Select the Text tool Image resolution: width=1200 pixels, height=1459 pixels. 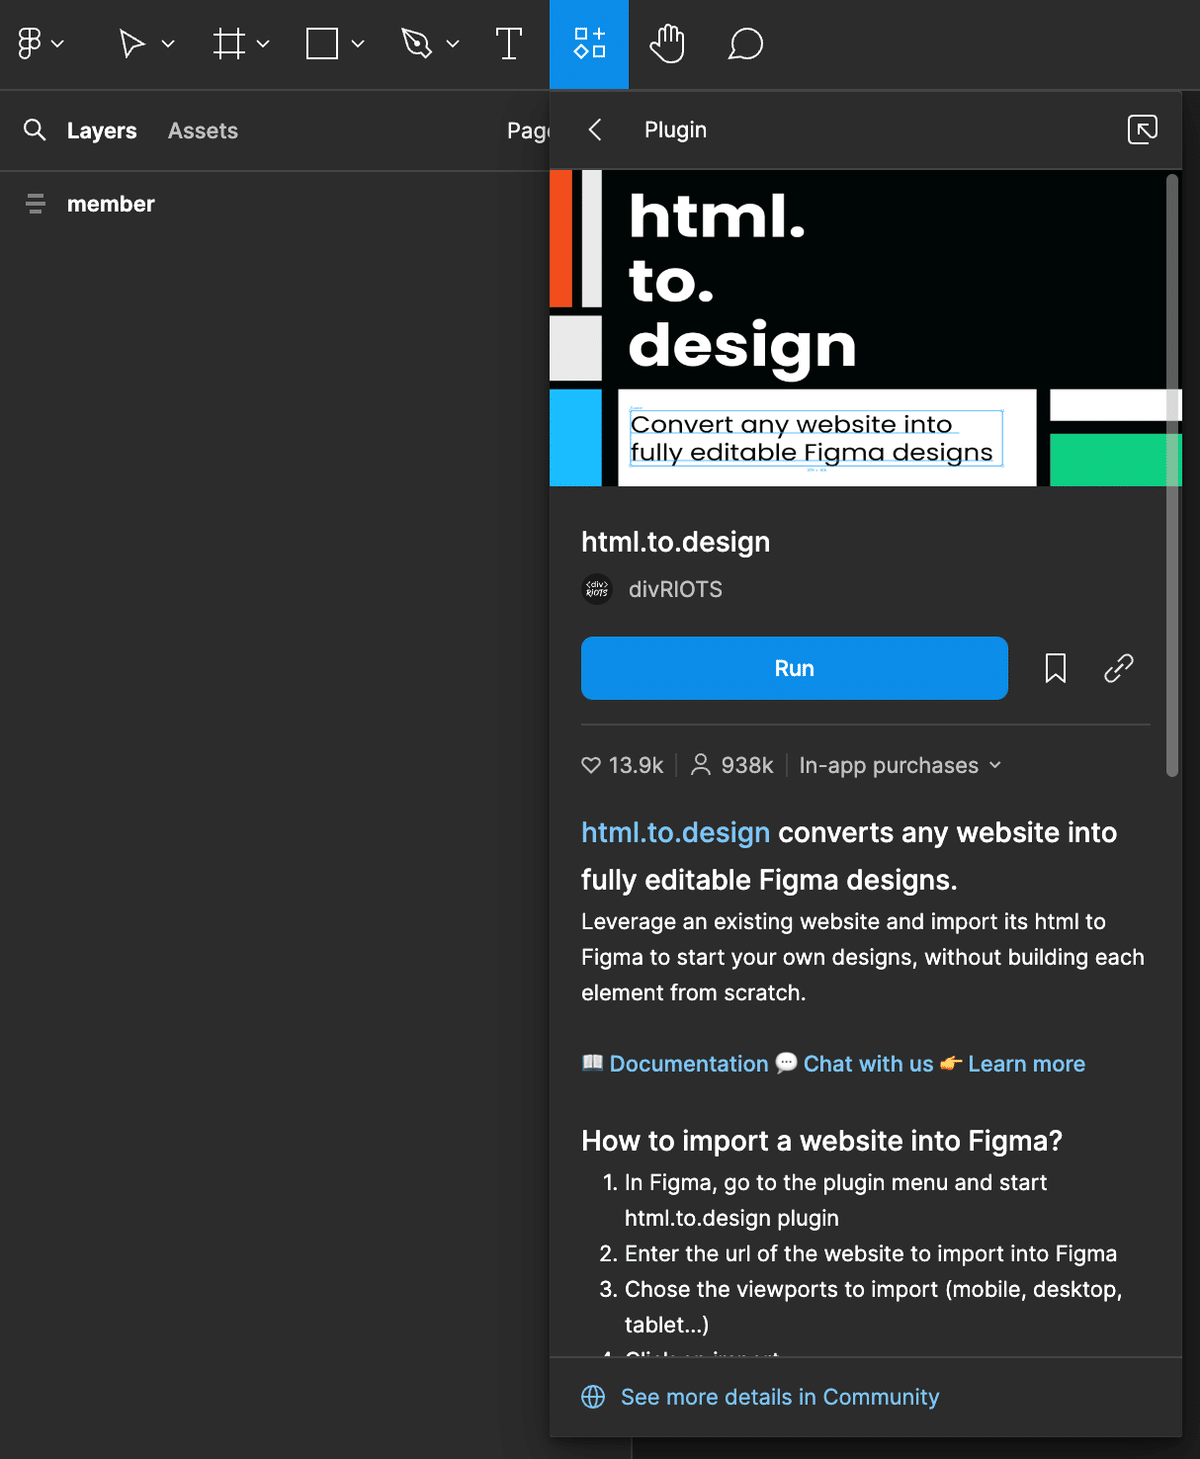509,44
